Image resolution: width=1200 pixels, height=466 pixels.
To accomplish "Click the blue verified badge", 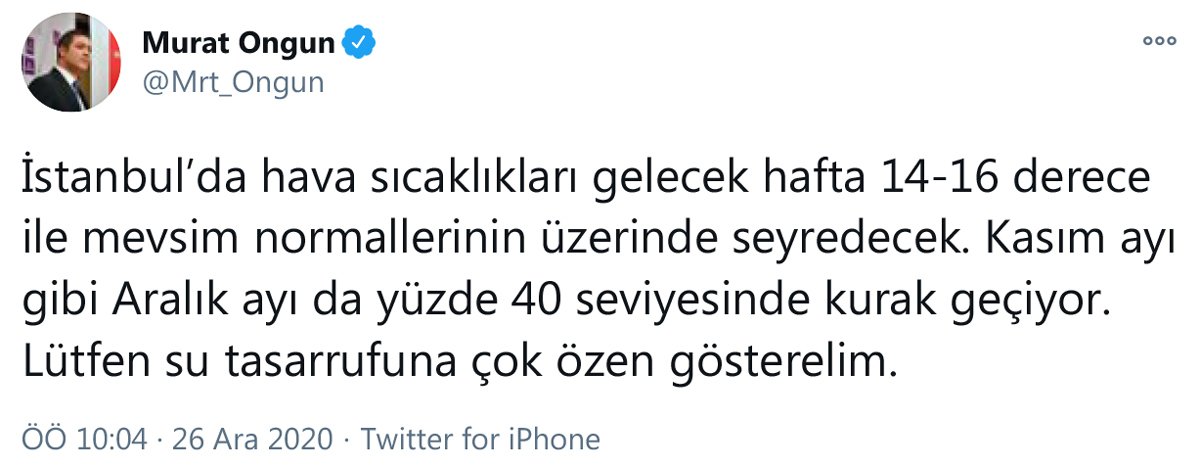I will [360, 43].
